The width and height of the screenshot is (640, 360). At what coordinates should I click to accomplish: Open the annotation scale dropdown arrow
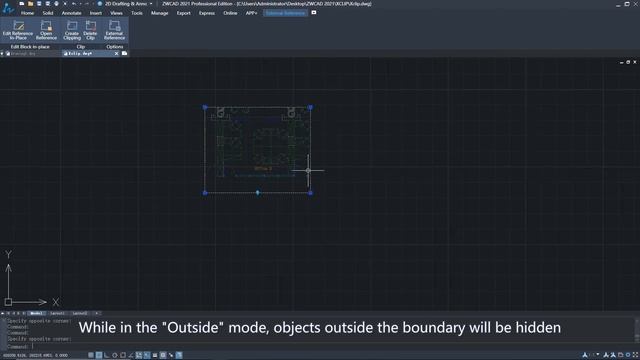598,355
